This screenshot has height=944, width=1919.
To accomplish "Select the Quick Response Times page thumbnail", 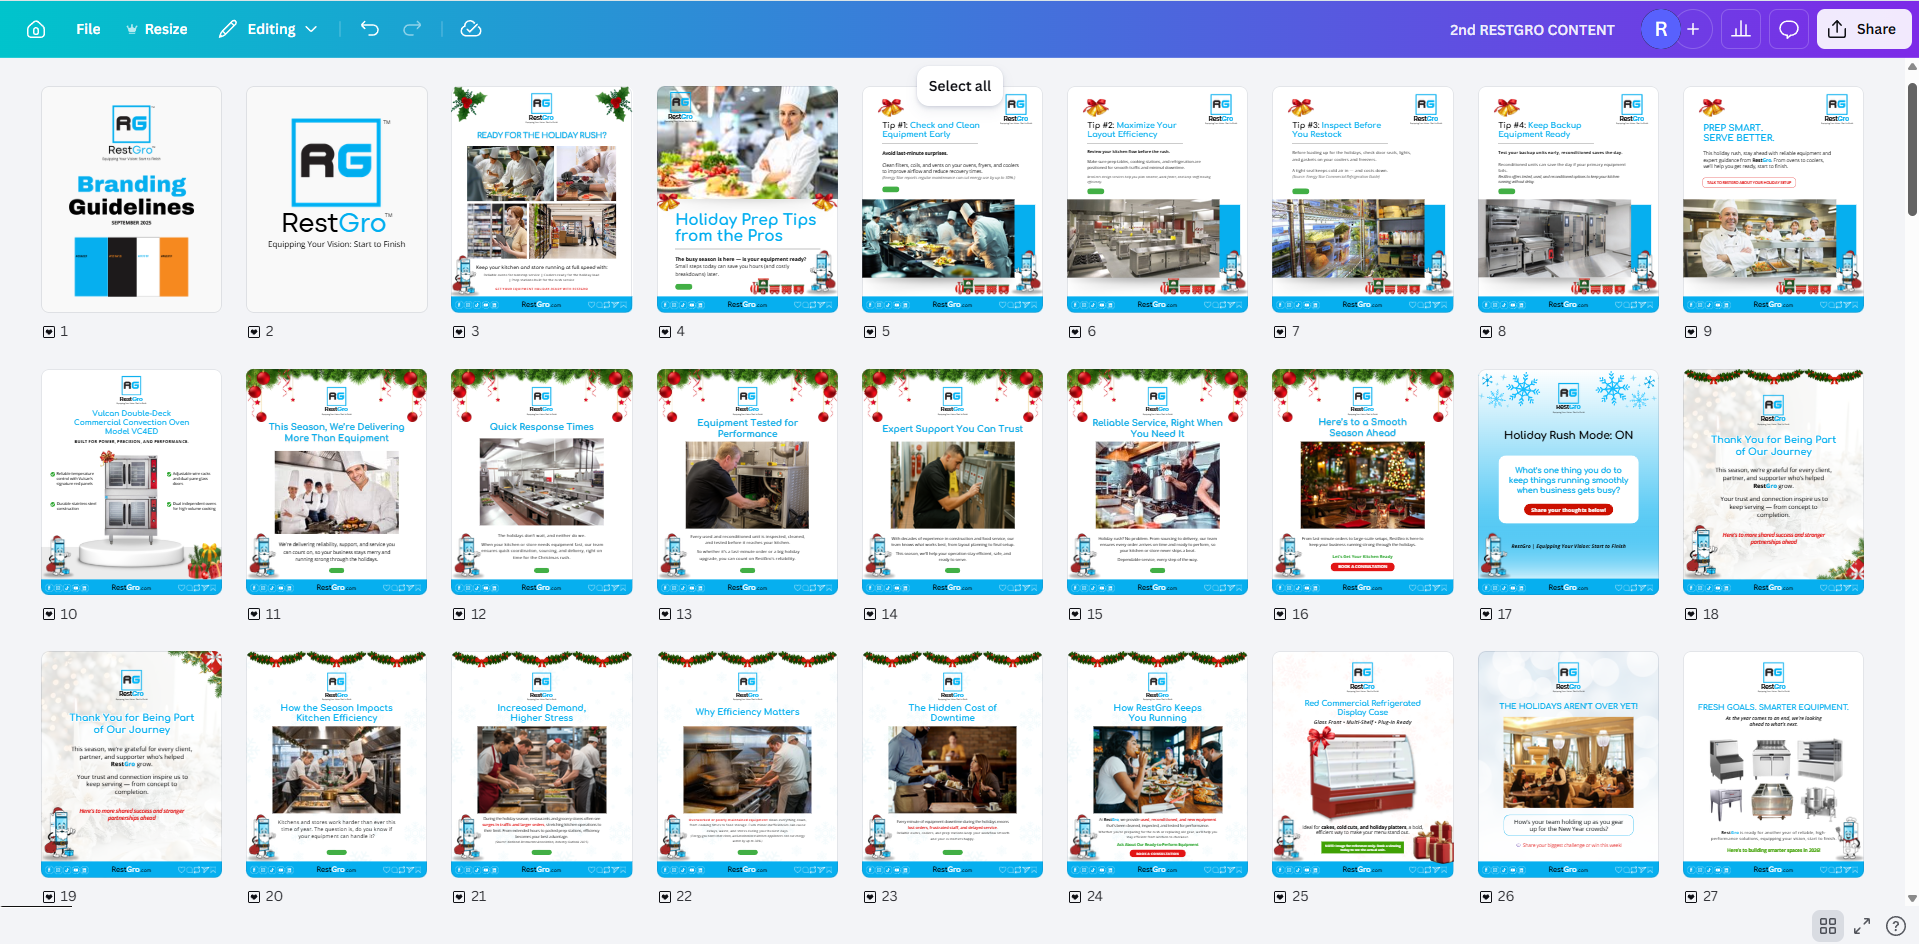I will (x=542, y=482).
